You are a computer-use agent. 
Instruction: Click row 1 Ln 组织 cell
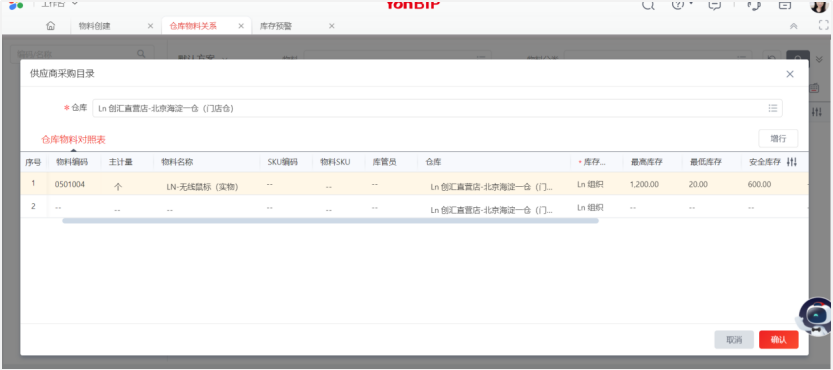(590, 184)
